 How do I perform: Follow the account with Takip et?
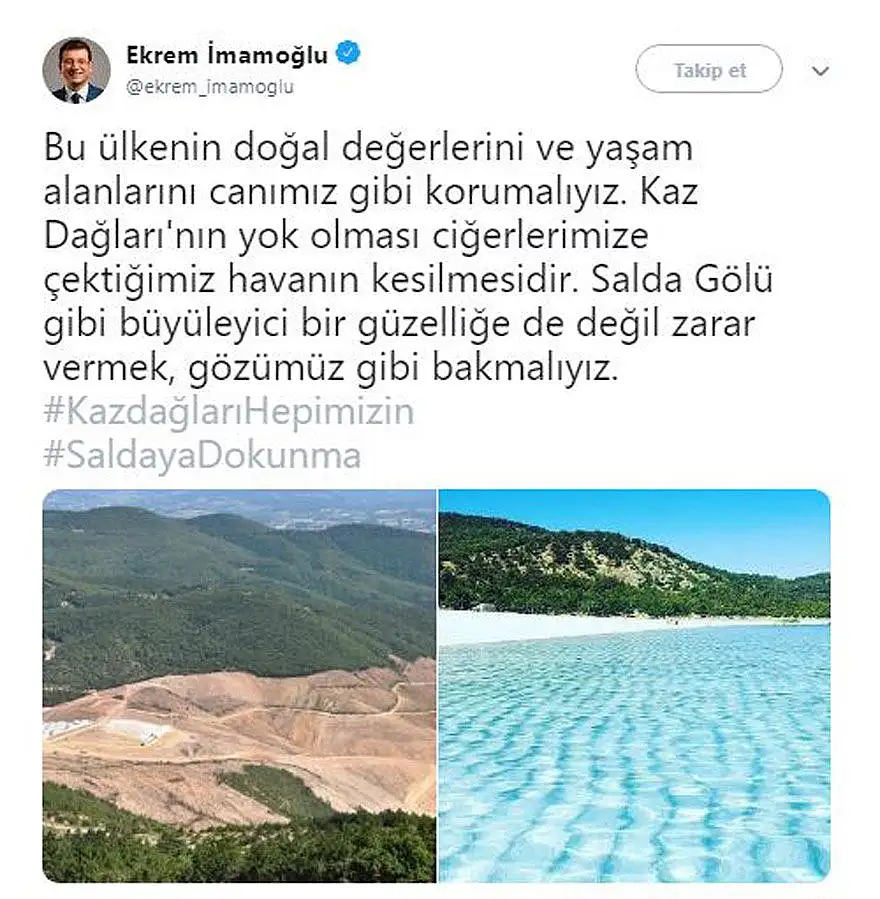coord(709,69)
